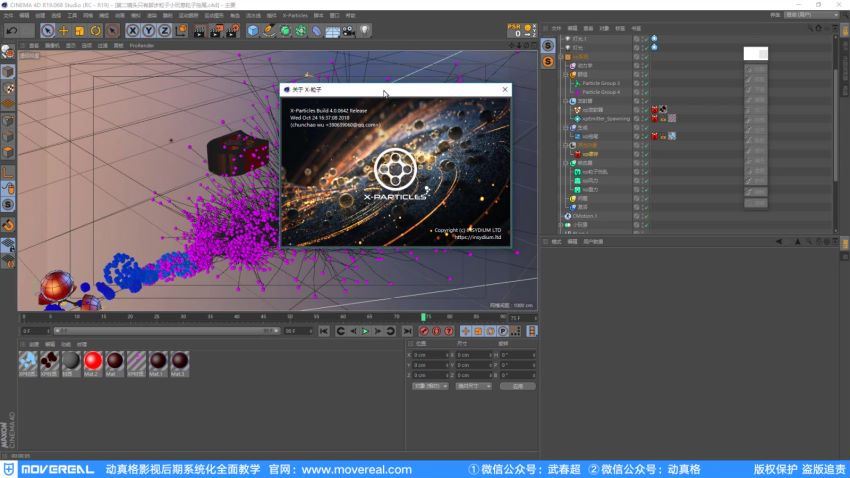
Task: Click the floor environment icon
Action: (332, 31)
